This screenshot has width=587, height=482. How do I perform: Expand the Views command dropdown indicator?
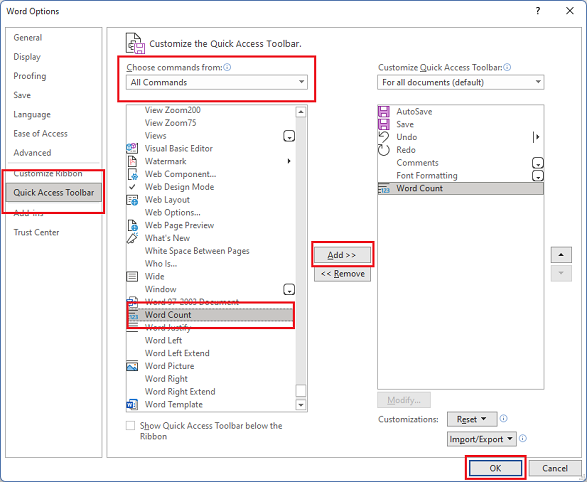(289, 136)
